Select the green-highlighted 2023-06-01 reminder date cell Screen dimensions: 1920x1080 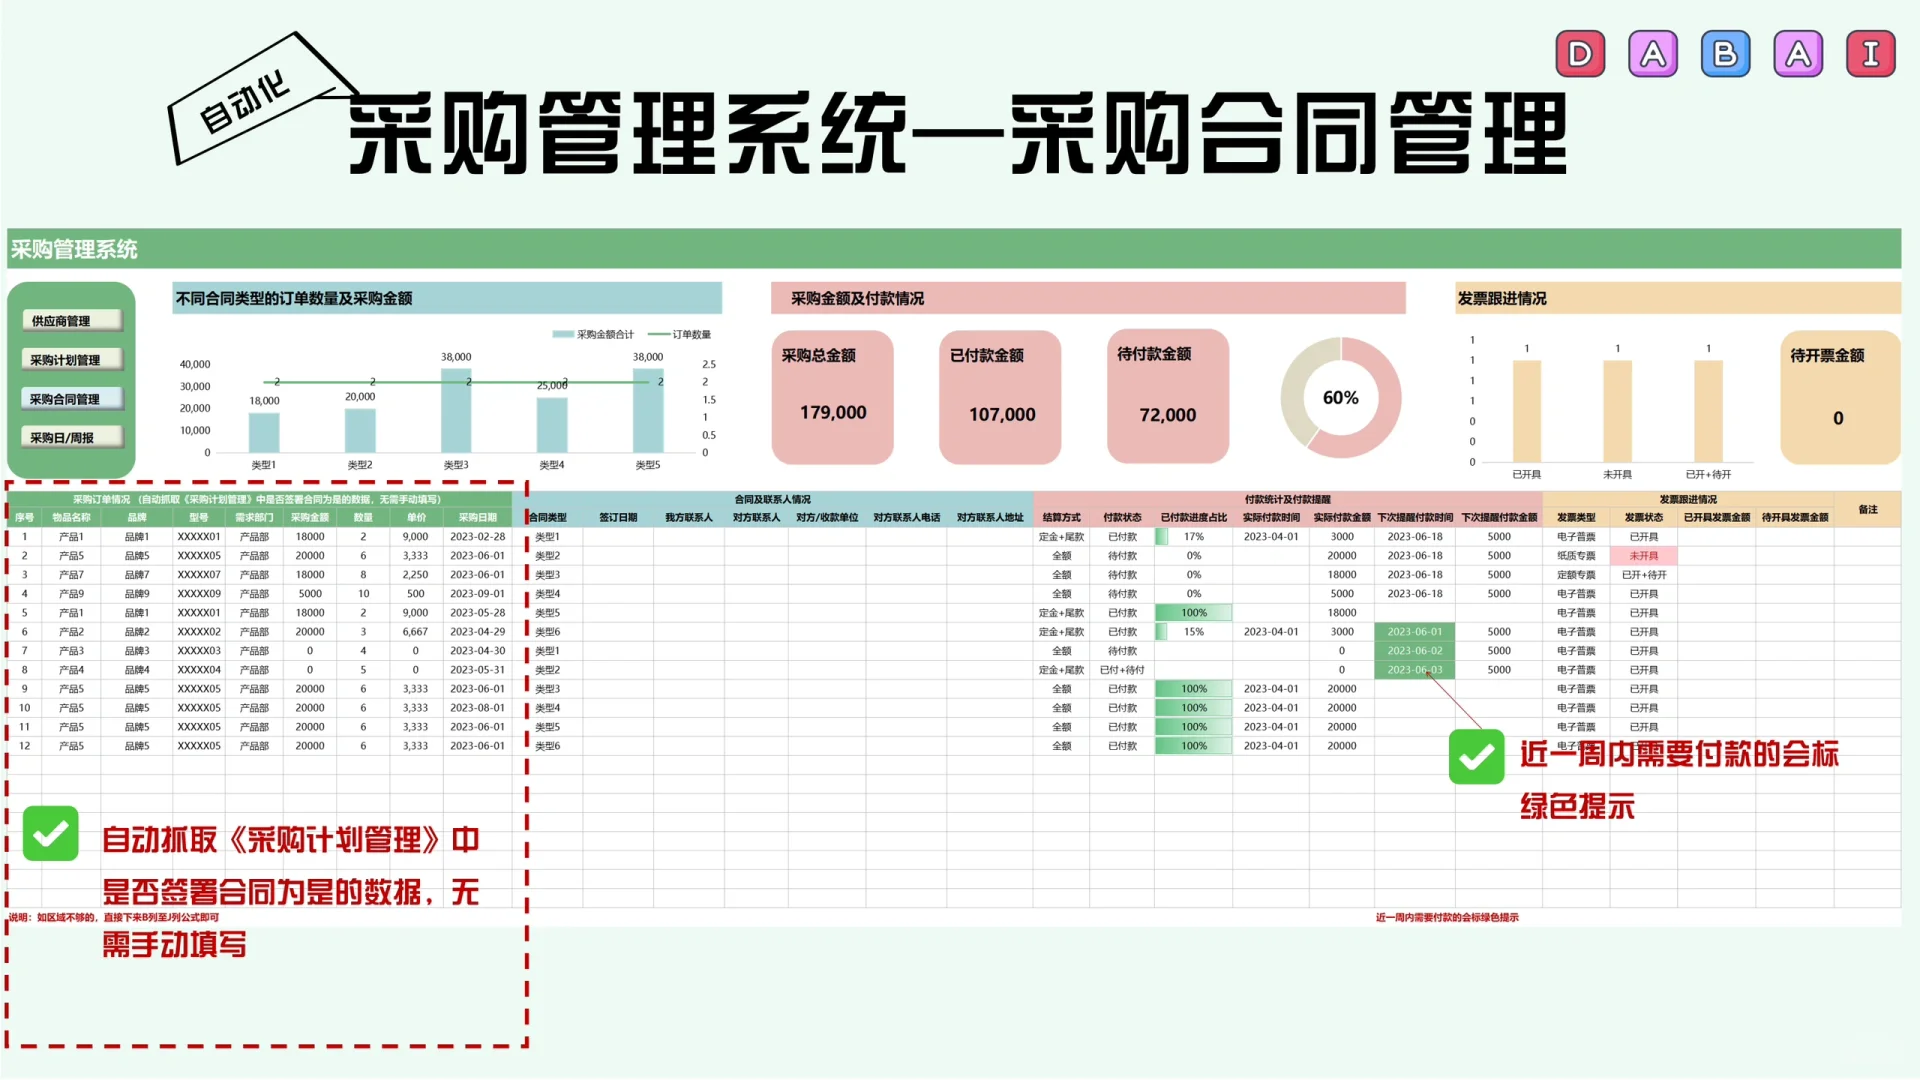[1414, 631]
